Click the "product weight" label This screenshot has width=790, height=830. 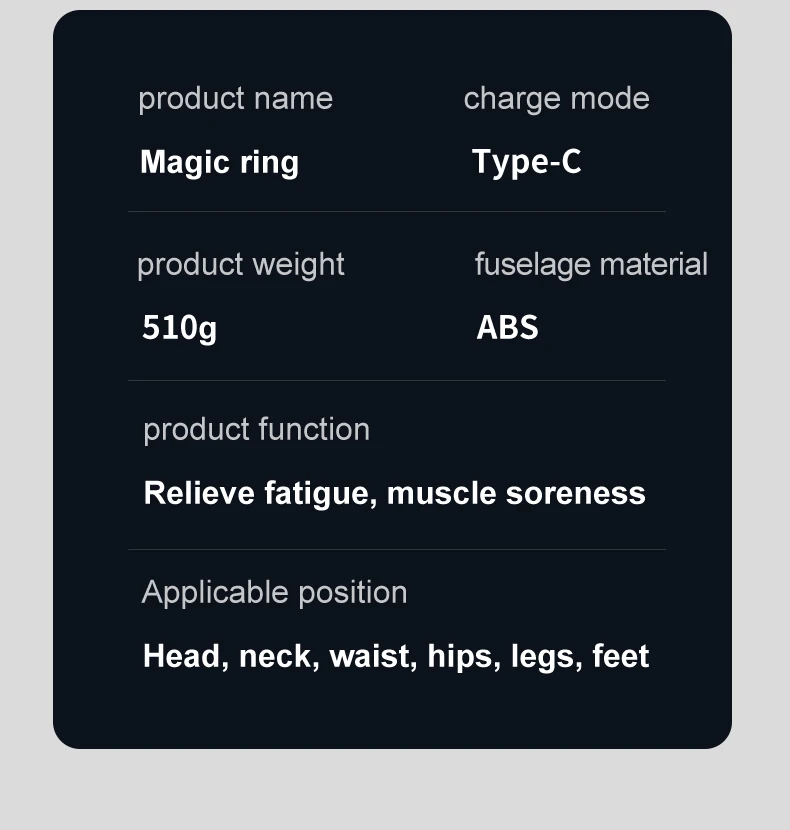[x=240, y=265]
